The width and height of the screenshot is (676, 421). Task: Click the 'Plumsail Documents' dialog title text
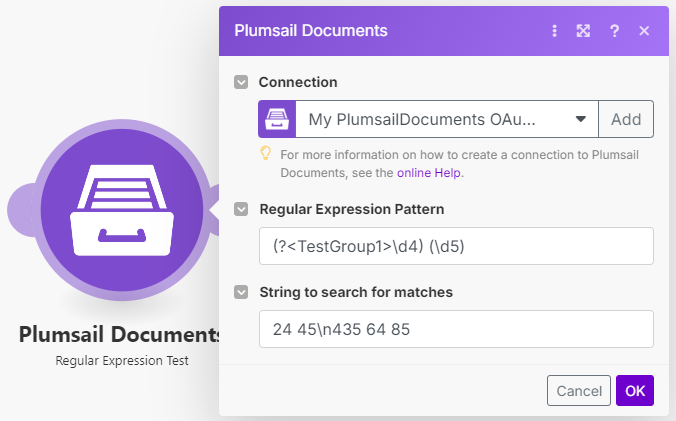(x=311, y=31)
